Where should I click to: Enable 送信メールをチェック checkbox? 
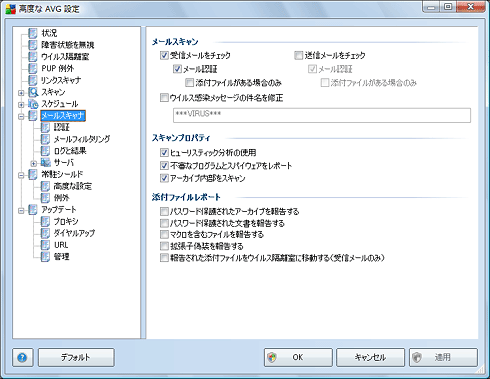[298, 55]
